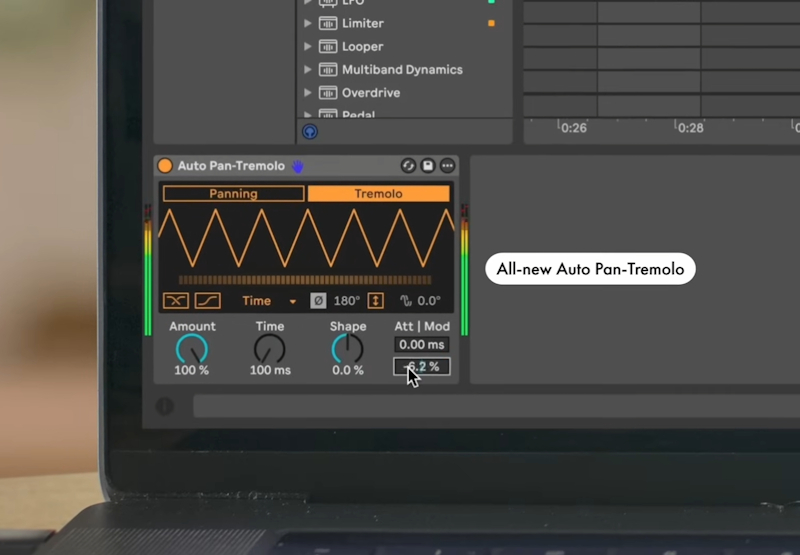Click the 0.0 % Shape value
The image size is (800, 555).
tap(348, 370)
